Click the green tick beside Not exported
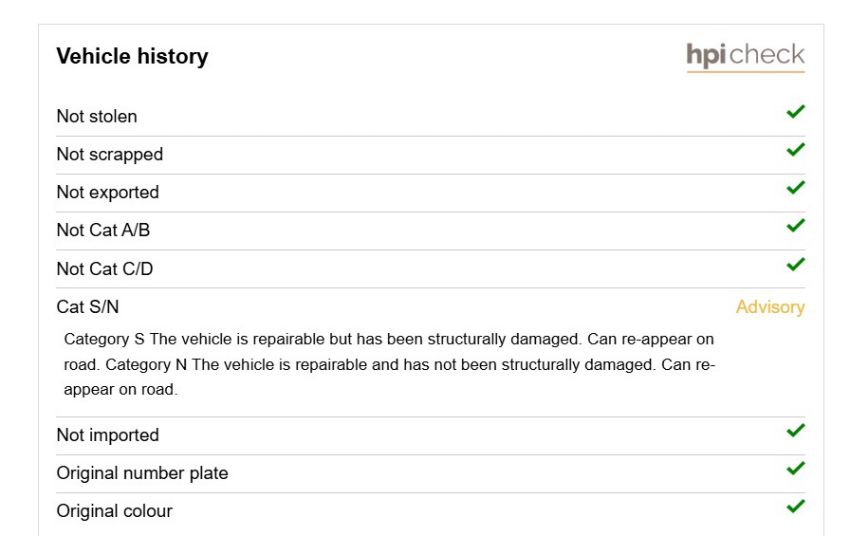 796,188
